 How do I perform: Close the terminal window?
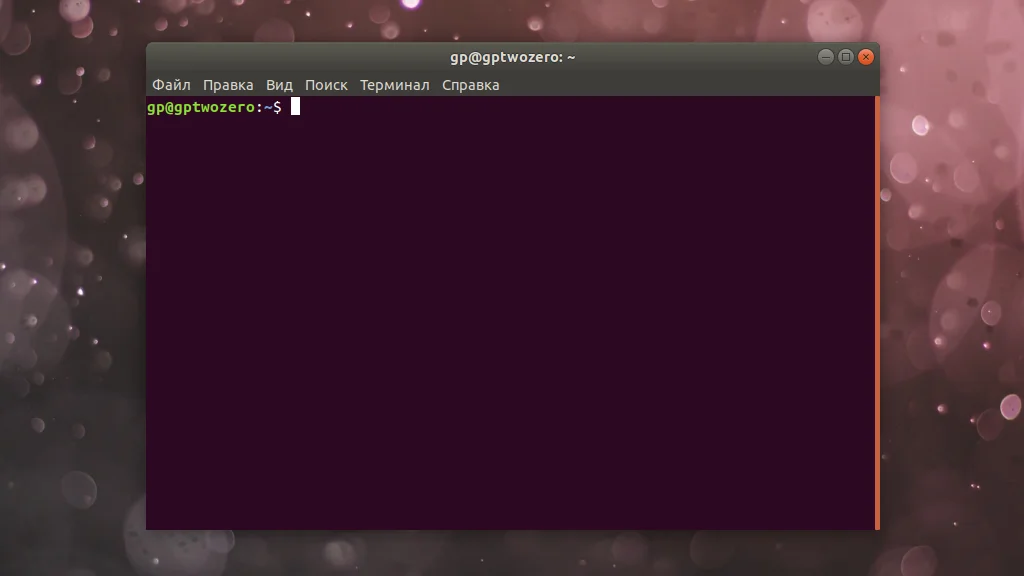tap(866, 57)
